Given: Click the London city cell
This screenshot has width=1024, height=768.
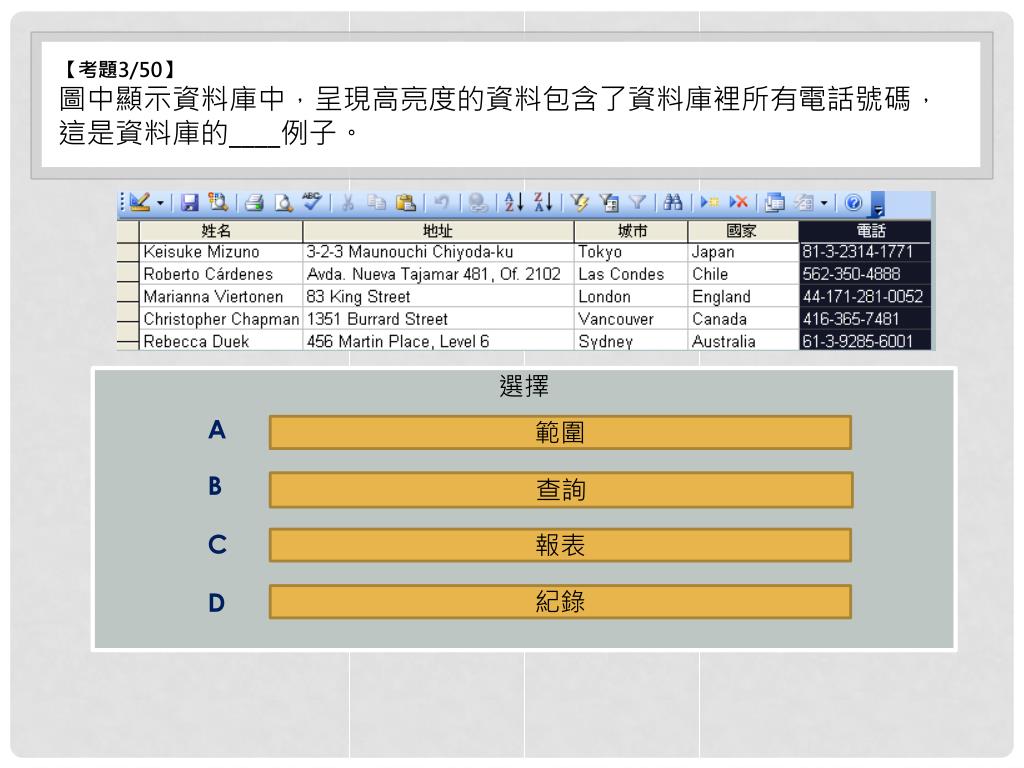Looking at the screenshot, I should click(631, 296).
